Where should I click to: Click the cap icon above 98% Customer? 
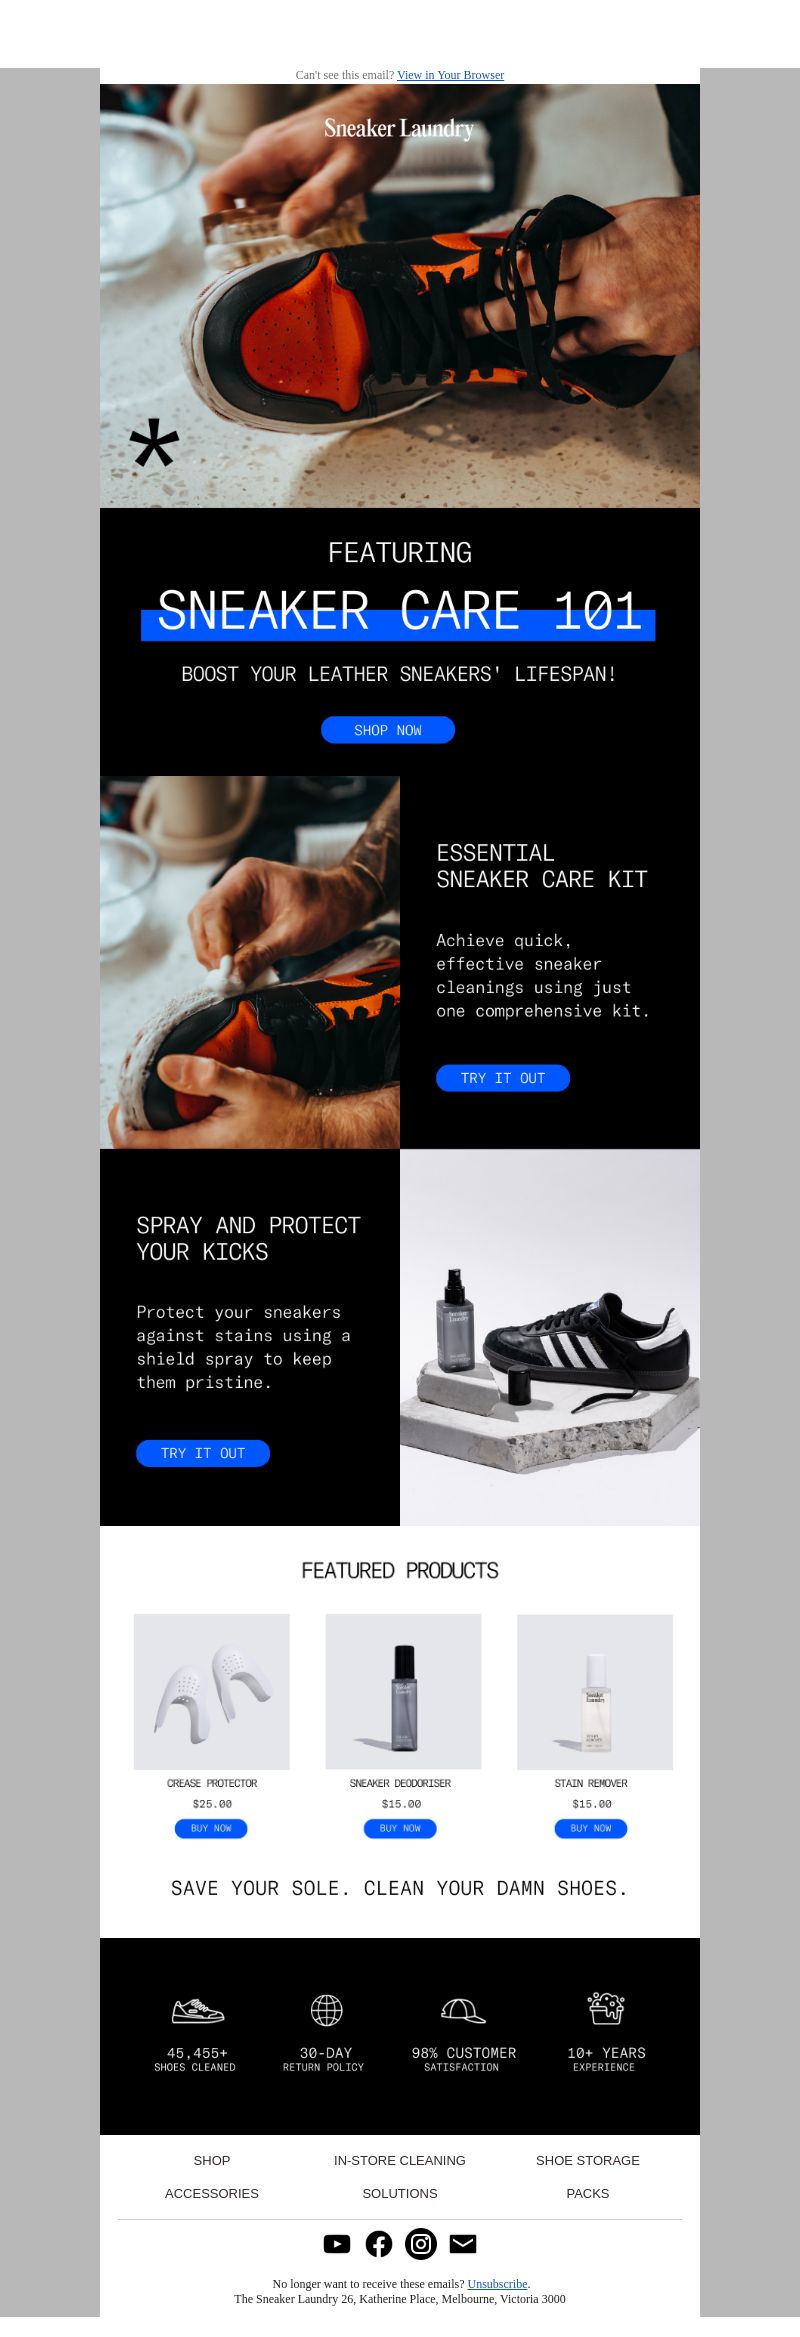463,2010
